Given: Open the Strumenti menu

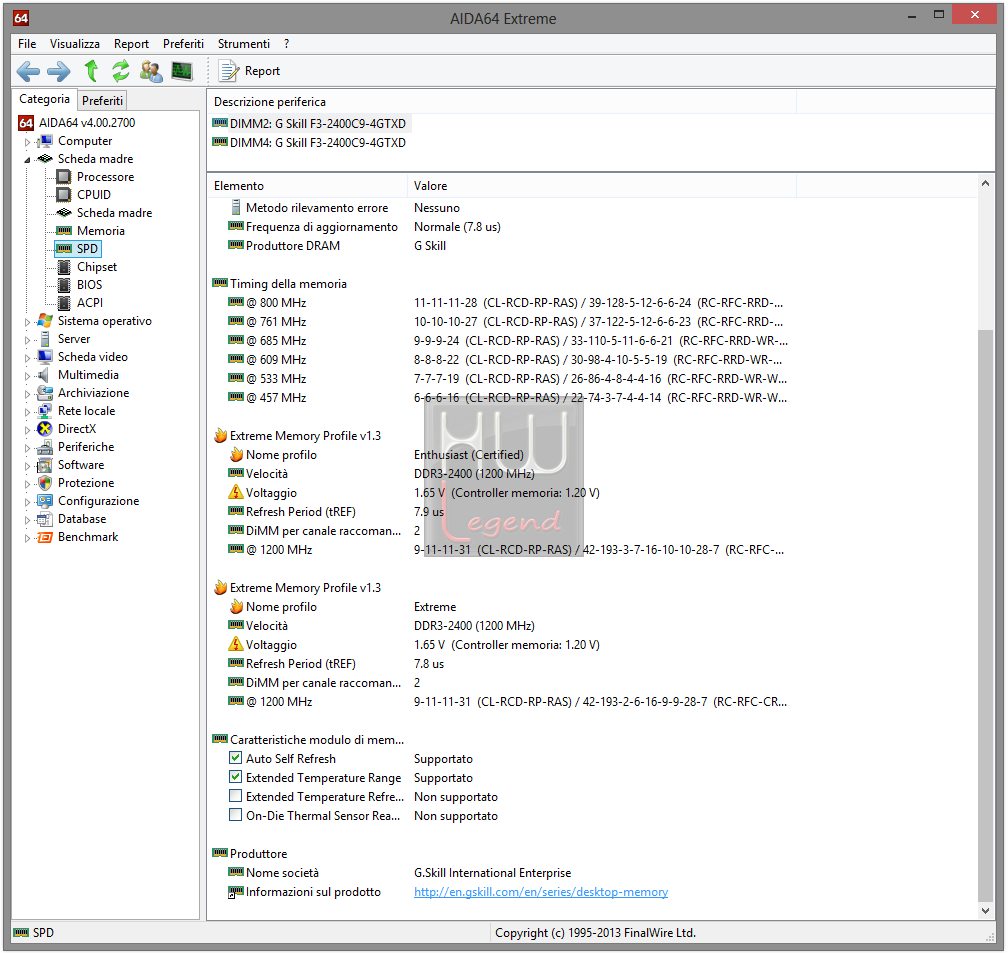Looking at the screenshot, I should [x=244, y=44].
